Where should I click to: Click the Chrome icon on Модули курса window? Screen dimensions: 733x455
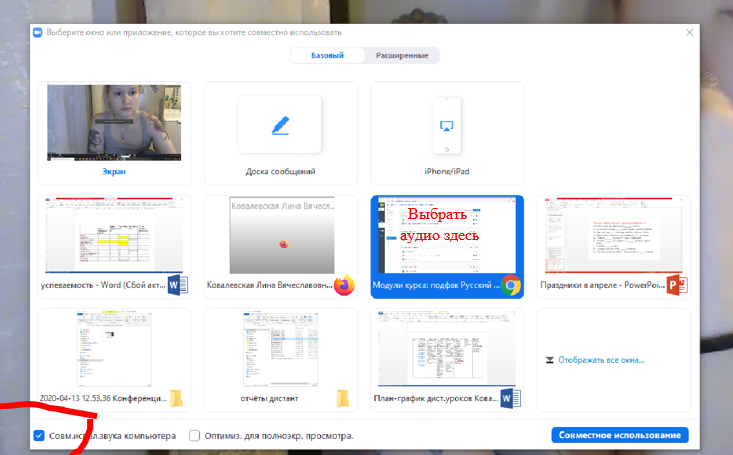coord(511,285)
